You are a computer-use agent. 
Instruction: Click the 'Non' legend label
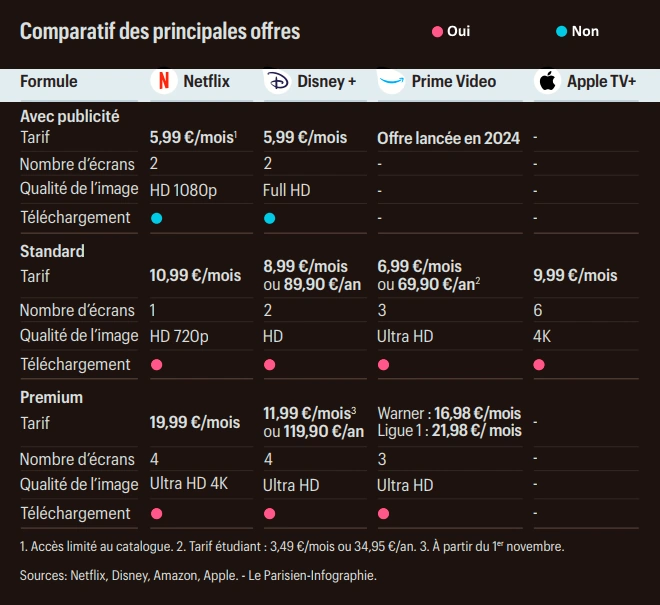click(x=585, y=31)
